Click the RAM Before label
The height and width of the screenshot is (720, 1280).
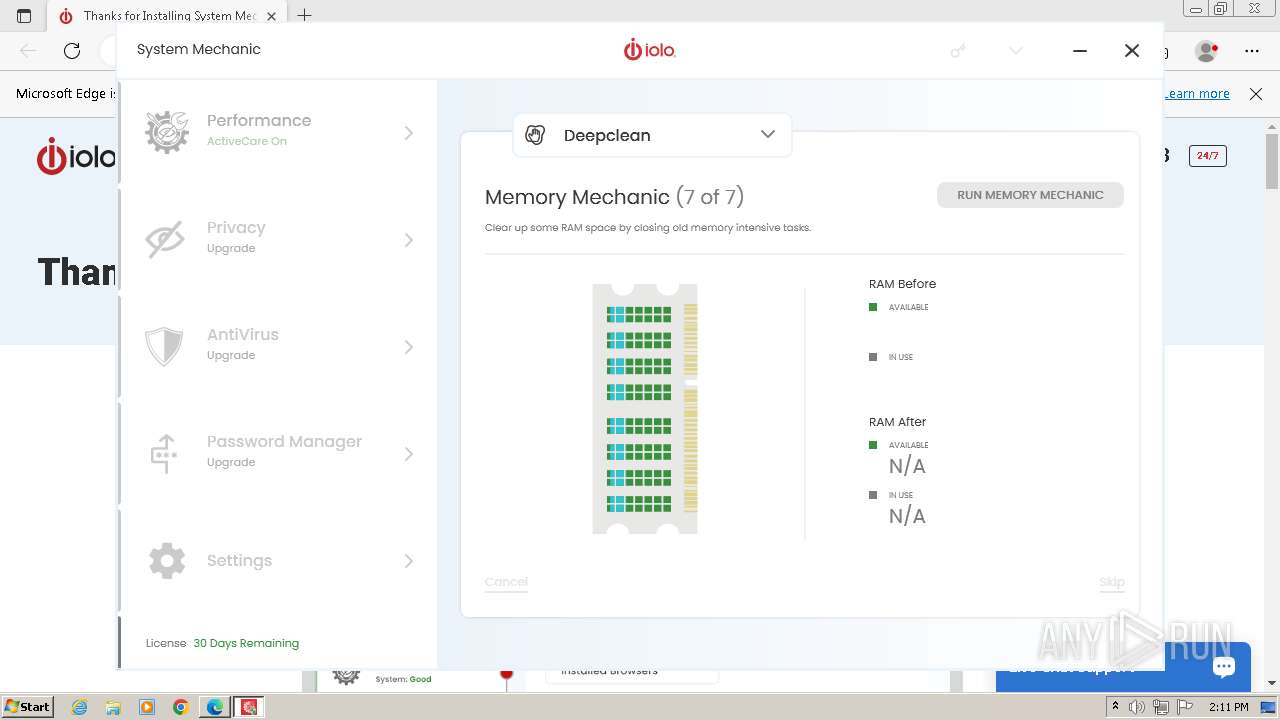coord(902,284)
